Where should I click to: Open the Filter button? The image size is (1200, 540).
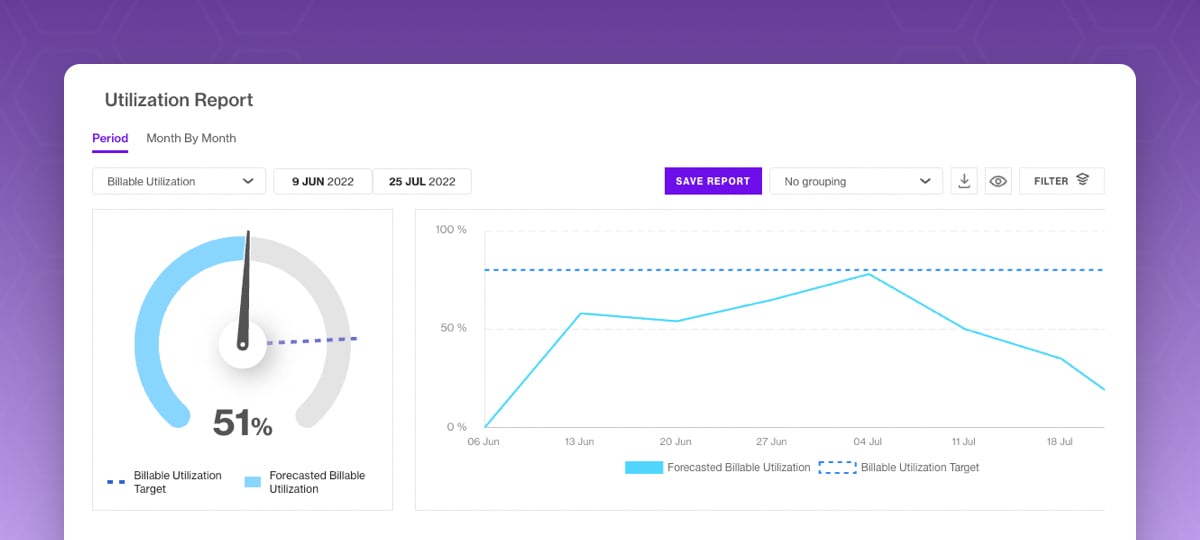(x=1061, y=181)
